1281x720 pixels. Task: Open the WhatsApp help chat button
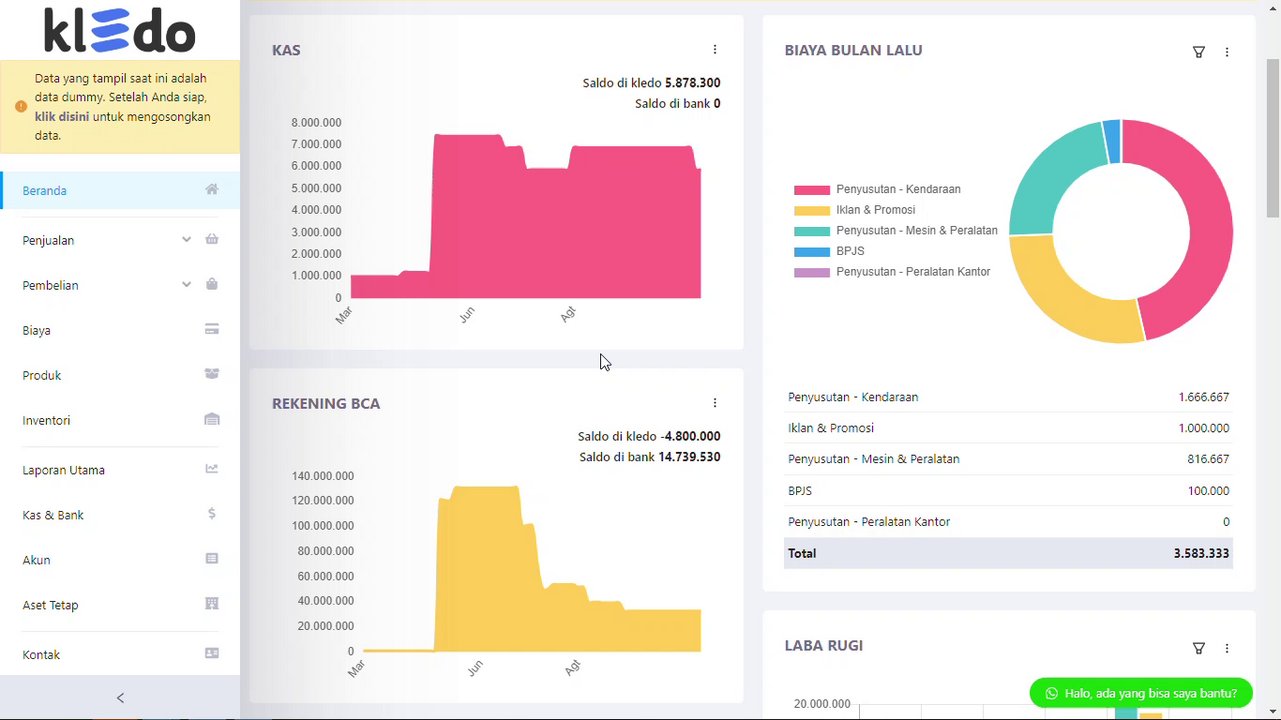point(1141,693)
